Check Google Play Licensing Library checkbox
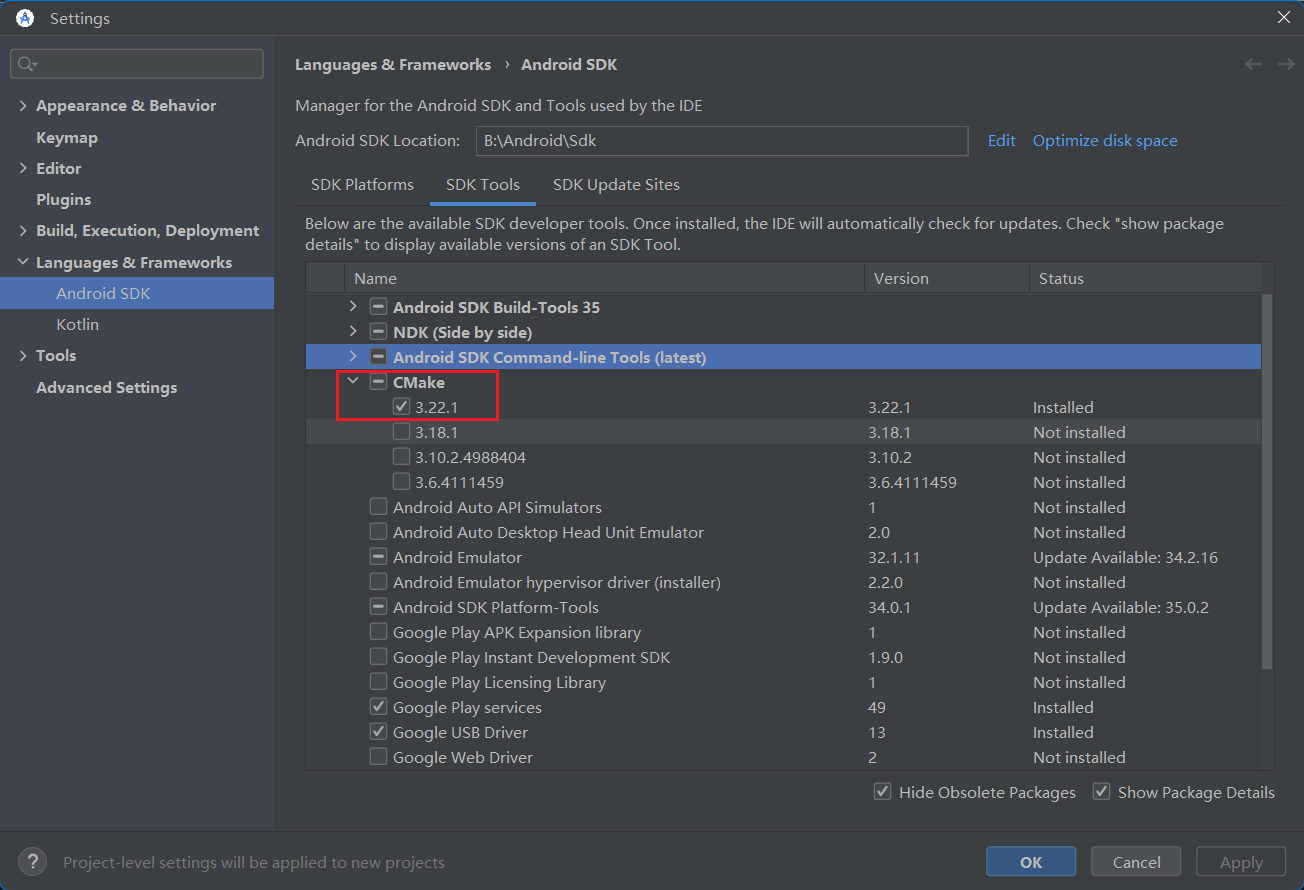The image size is (1304, 890). 378,682
